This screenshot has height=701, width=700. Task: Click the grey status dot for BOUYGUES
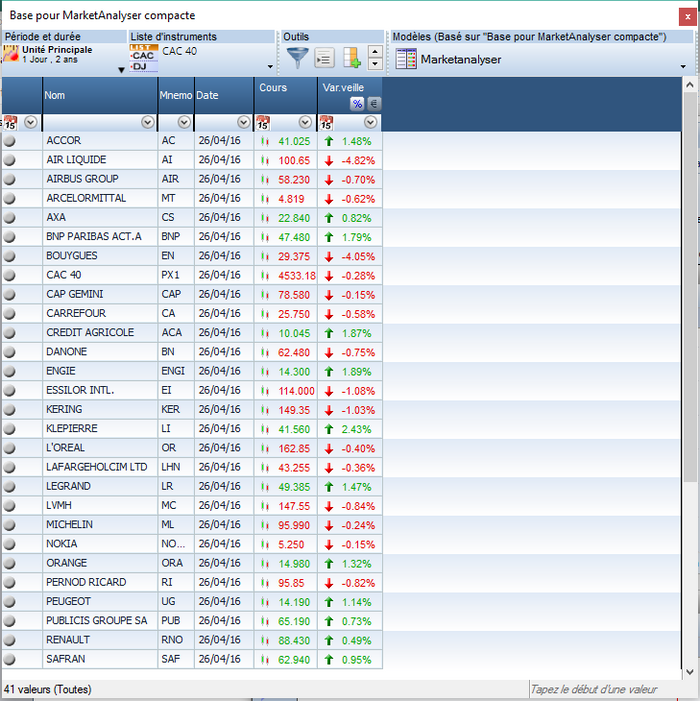(9, 256)
